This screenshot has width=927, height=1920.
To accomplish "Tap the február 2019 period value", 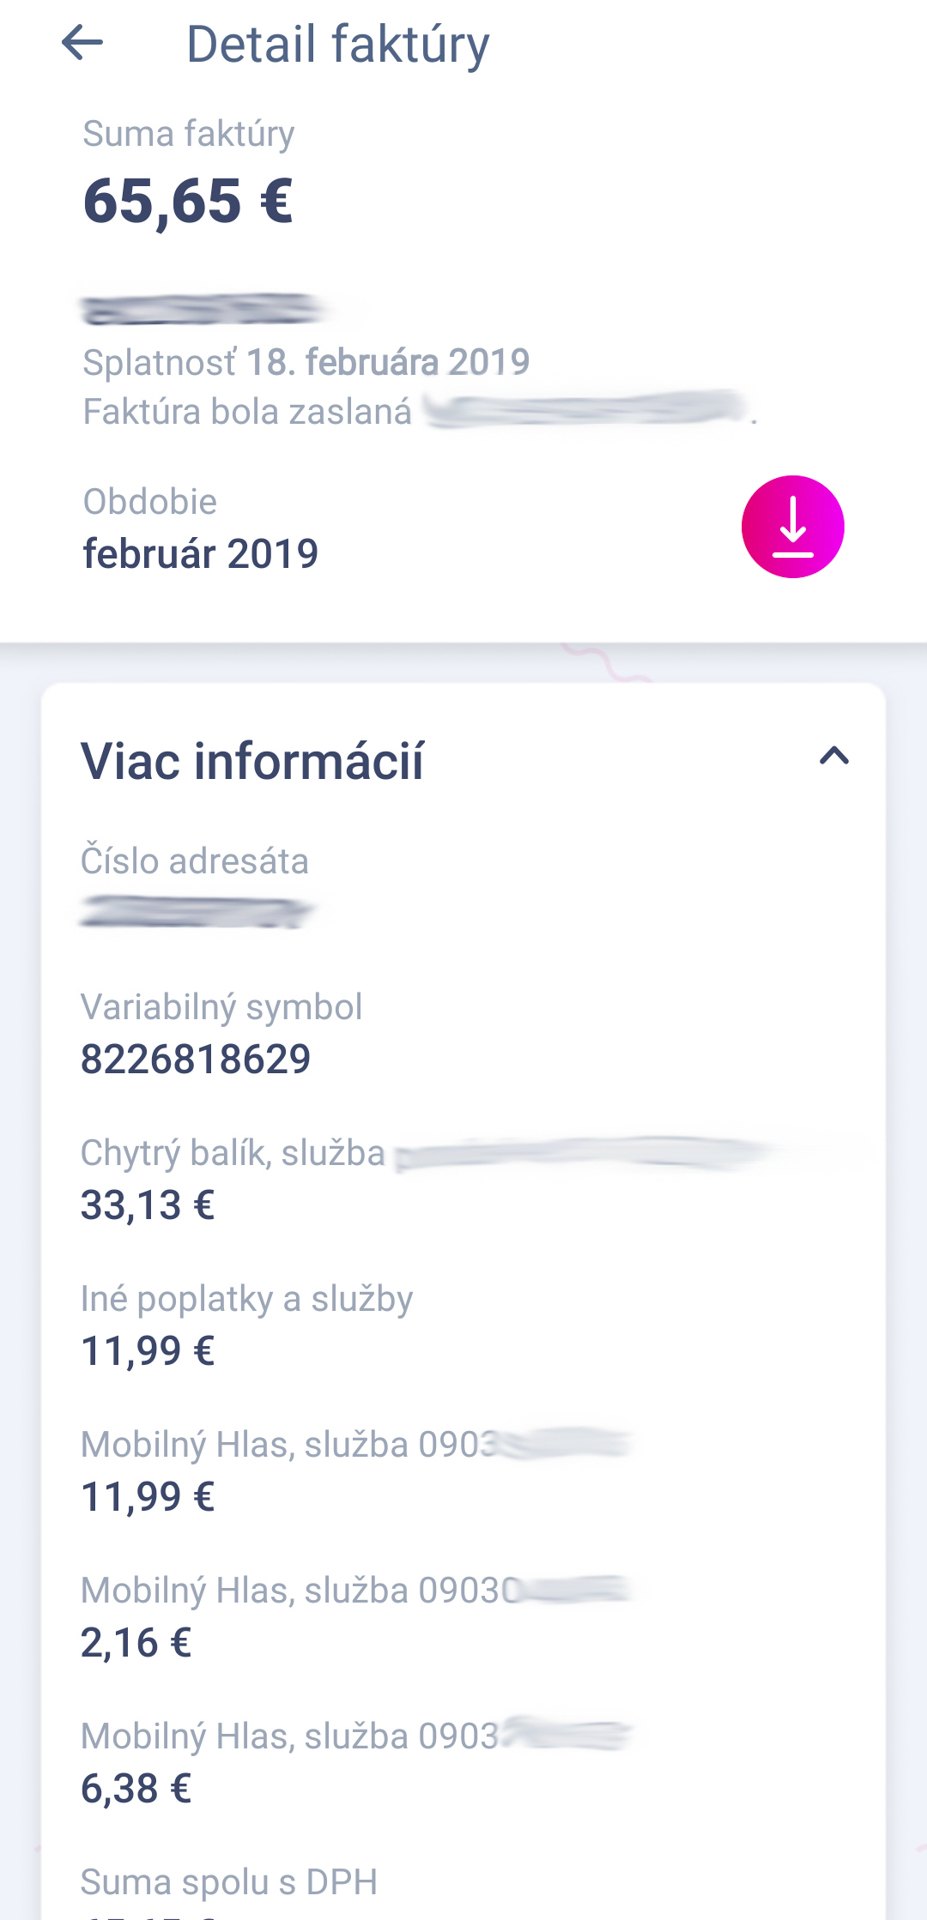I will tap(200, 553).
